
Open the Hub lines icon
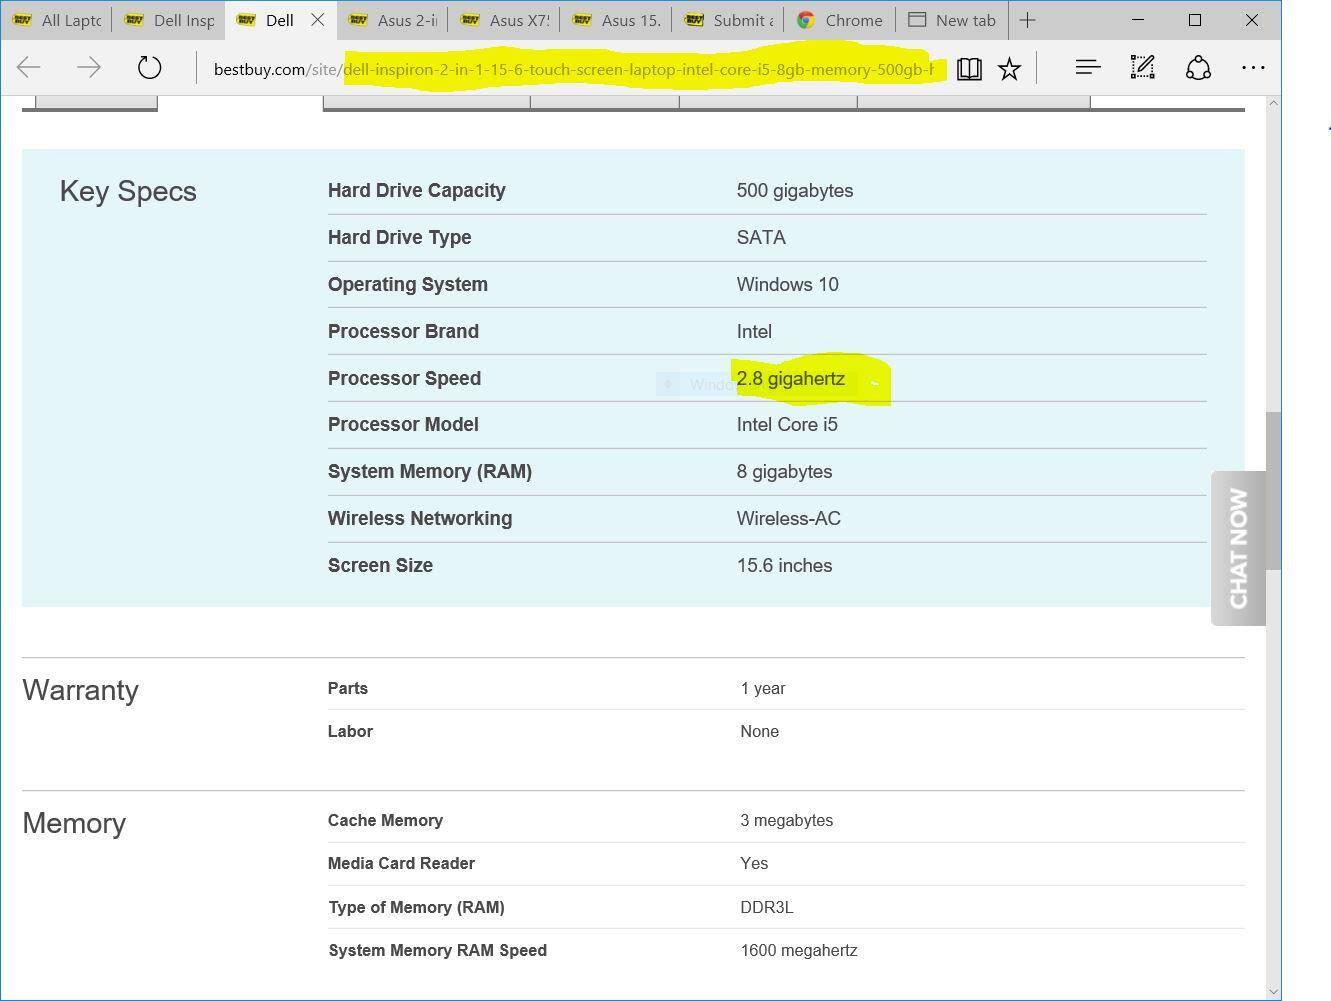tap(1087, 68)
